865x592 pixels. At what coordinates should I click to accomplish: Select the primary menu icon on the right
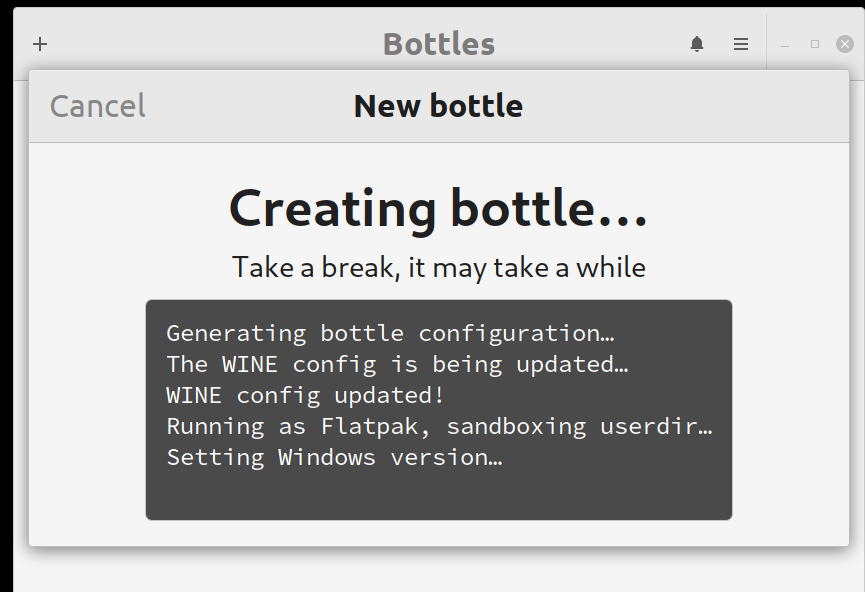click(x=740, y=44)
